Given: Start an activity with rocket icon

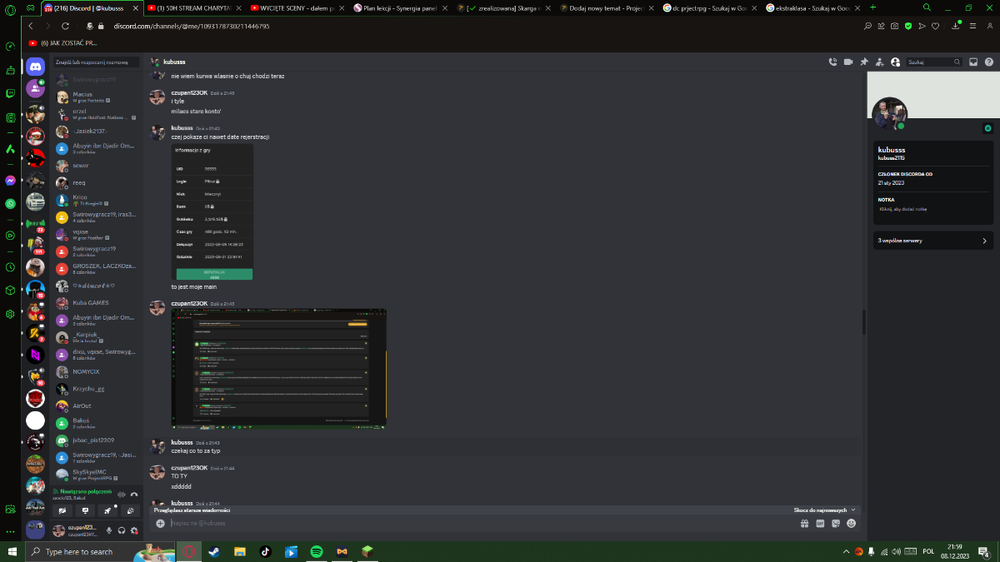Looking at the screenshot, I should click(108, 510).
